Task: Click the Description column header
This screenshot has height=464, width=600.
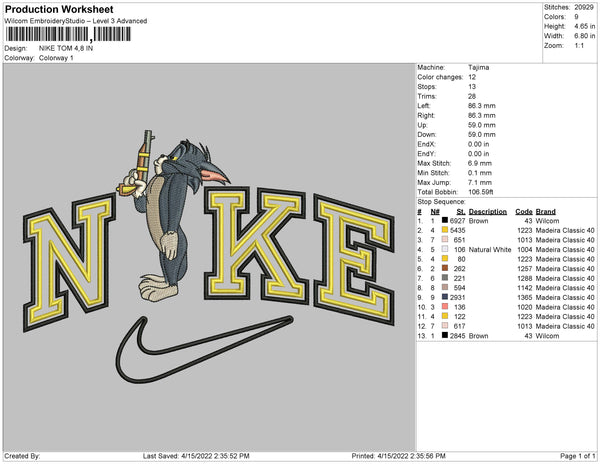Action: point(488,212)
